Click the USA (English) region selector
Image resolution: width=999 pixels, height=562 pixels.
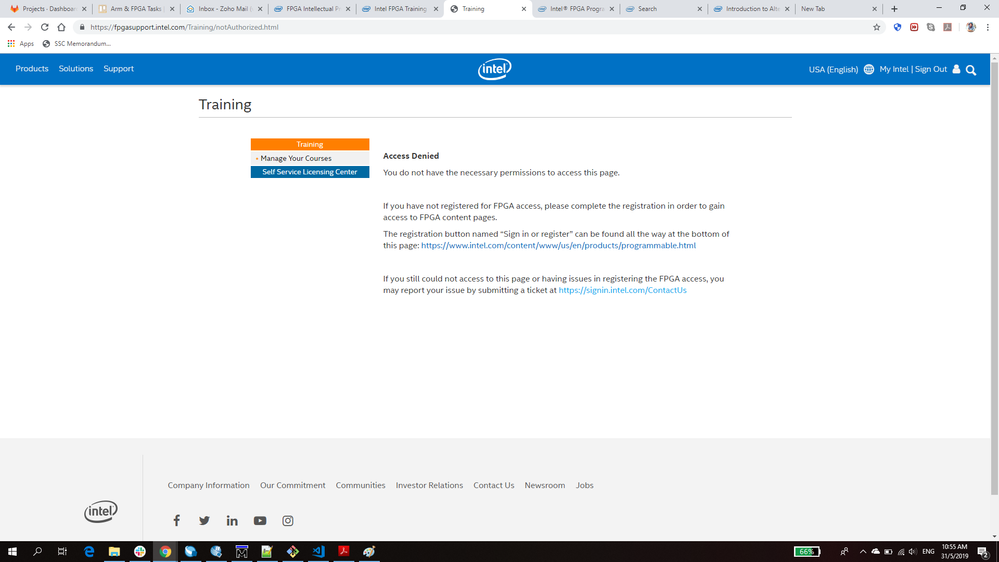click(x=833, y=69)
